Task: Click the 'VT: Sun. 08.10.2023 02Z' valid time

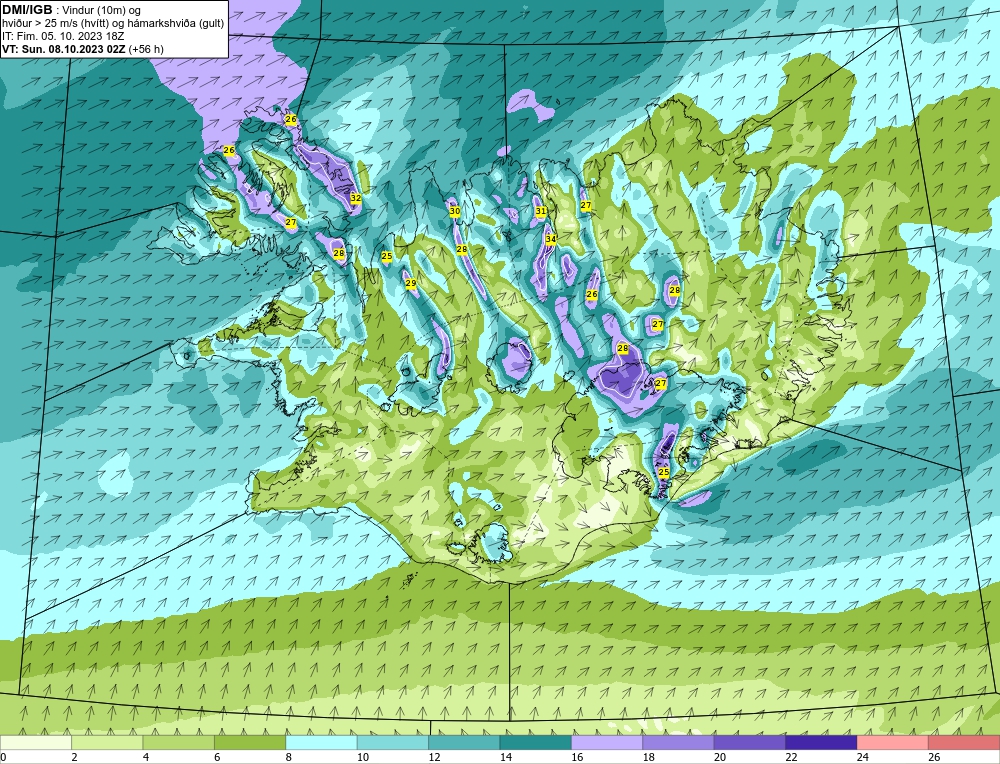Action: 64,49
